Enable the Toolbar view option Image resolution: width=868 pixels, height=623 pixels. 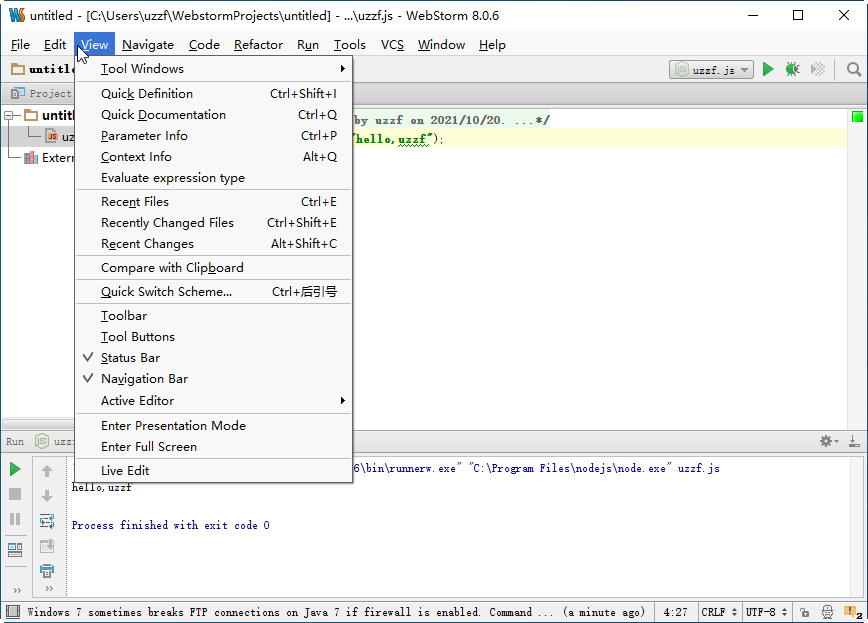213,316
